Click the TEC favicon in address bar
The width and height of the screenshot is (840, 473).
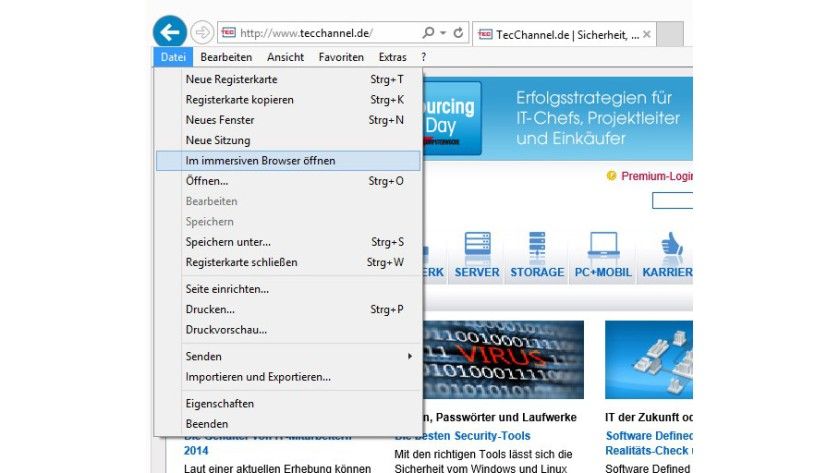[229, 33]
